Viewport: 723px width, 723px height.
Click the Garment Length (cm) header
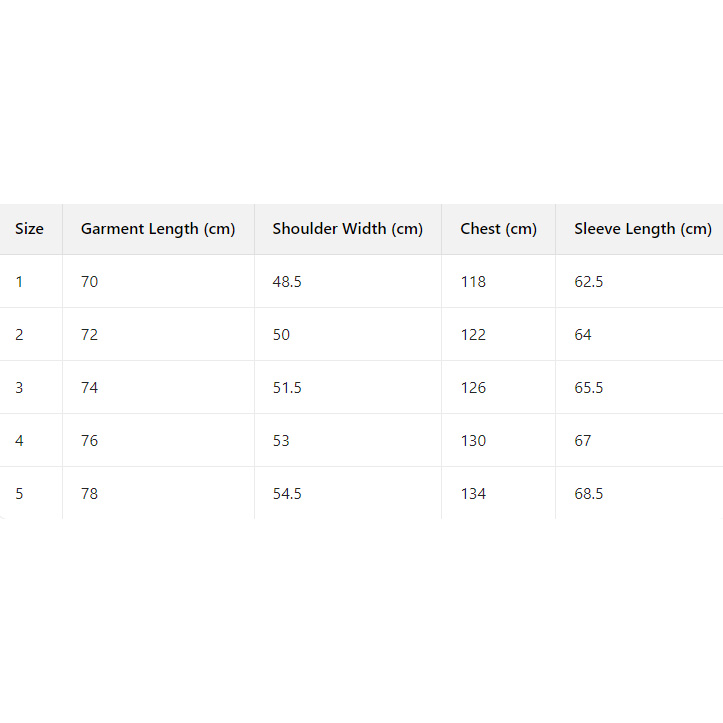tap(158, 229)
